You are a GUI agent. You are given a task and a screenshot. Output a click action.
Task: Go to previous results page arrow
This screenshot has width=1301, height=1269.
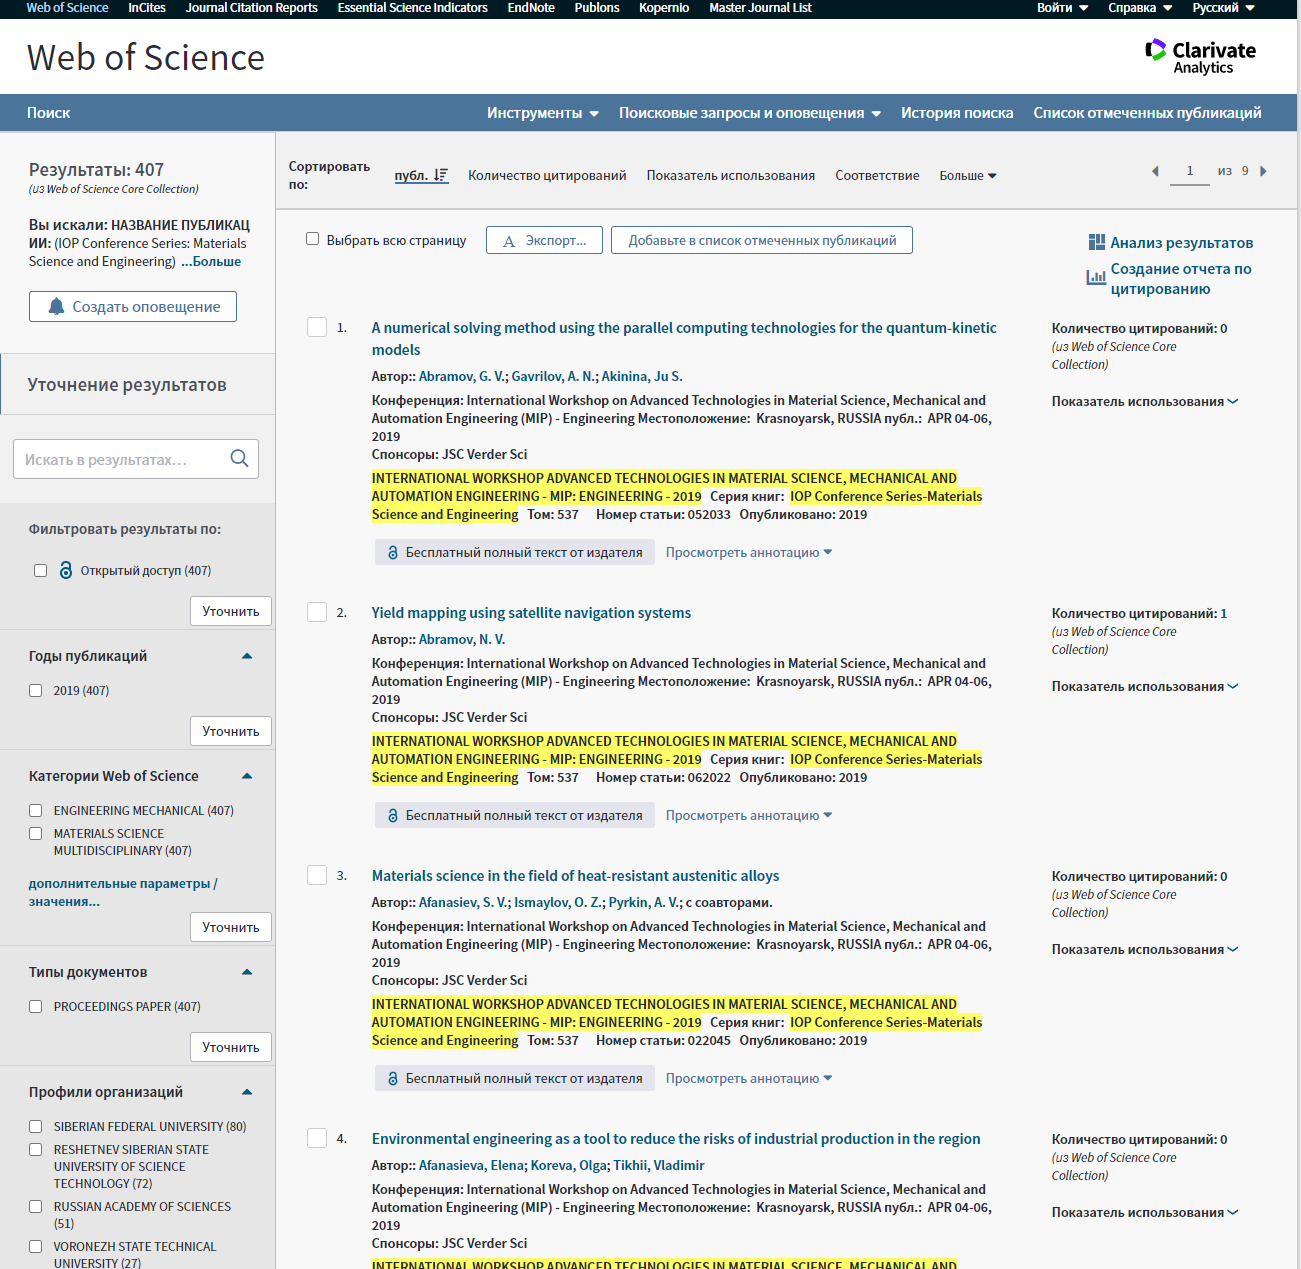tap(1155, 171)
